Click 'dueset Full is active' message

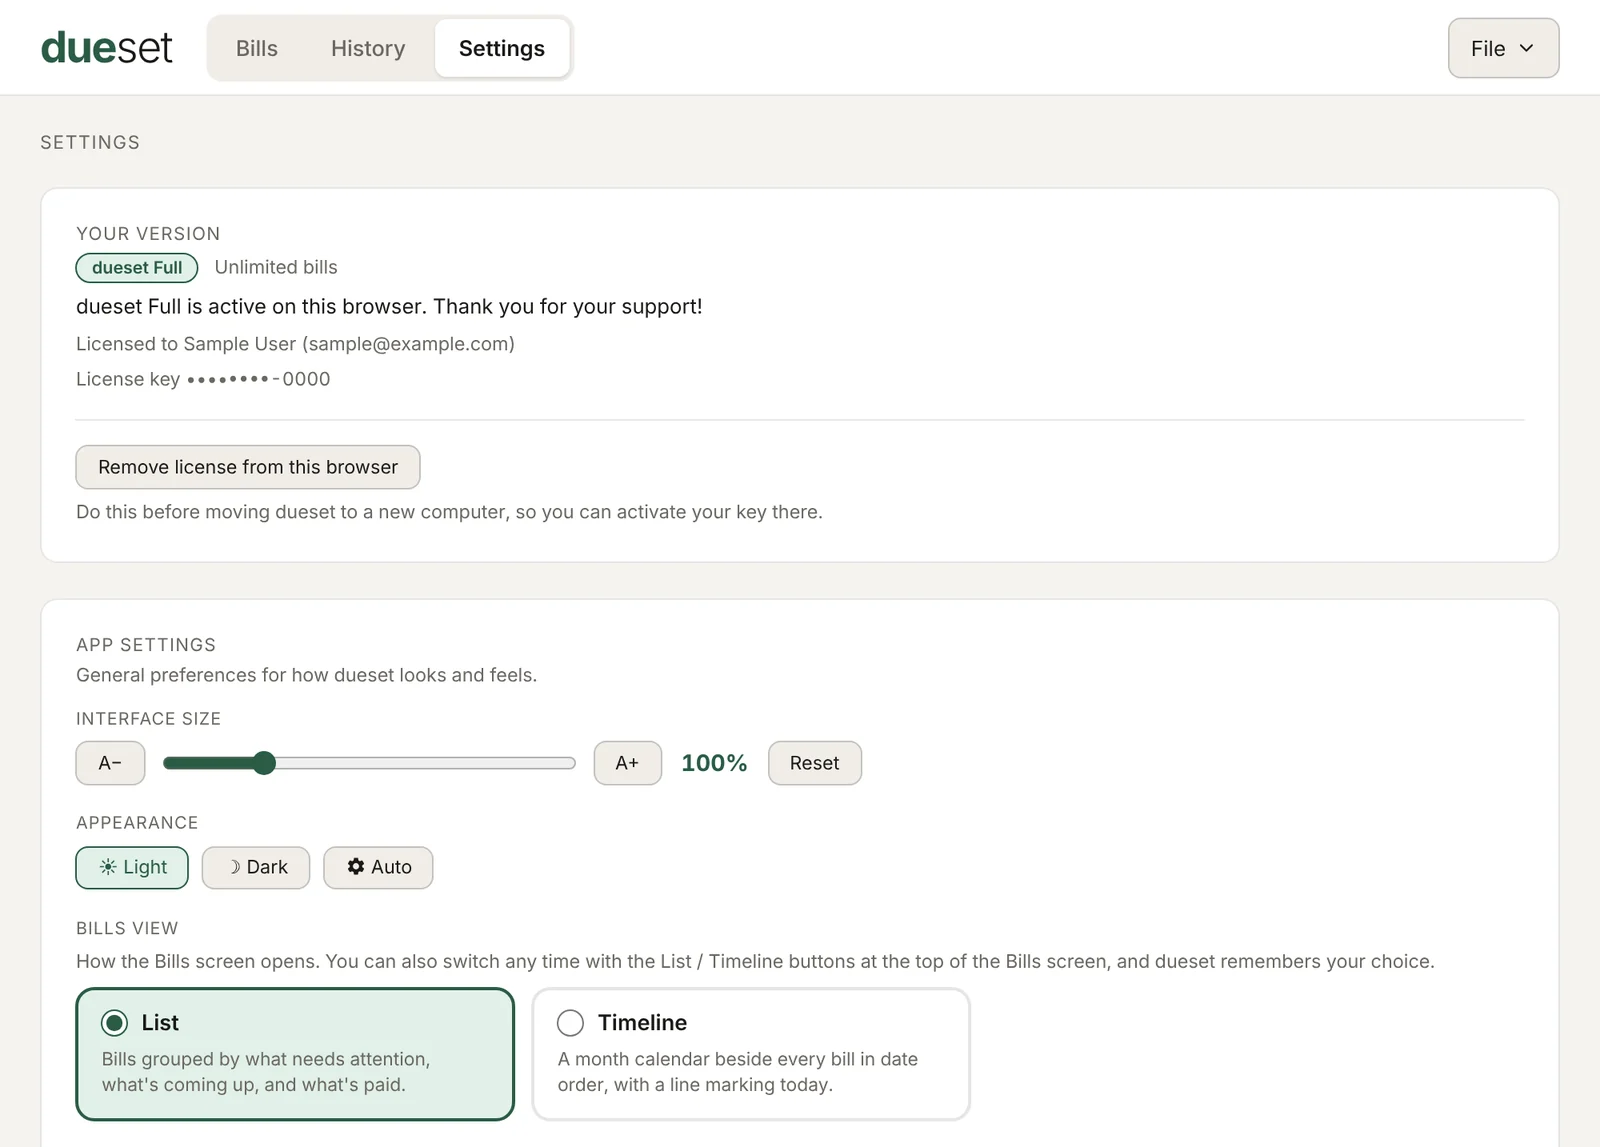pos(389,306)
